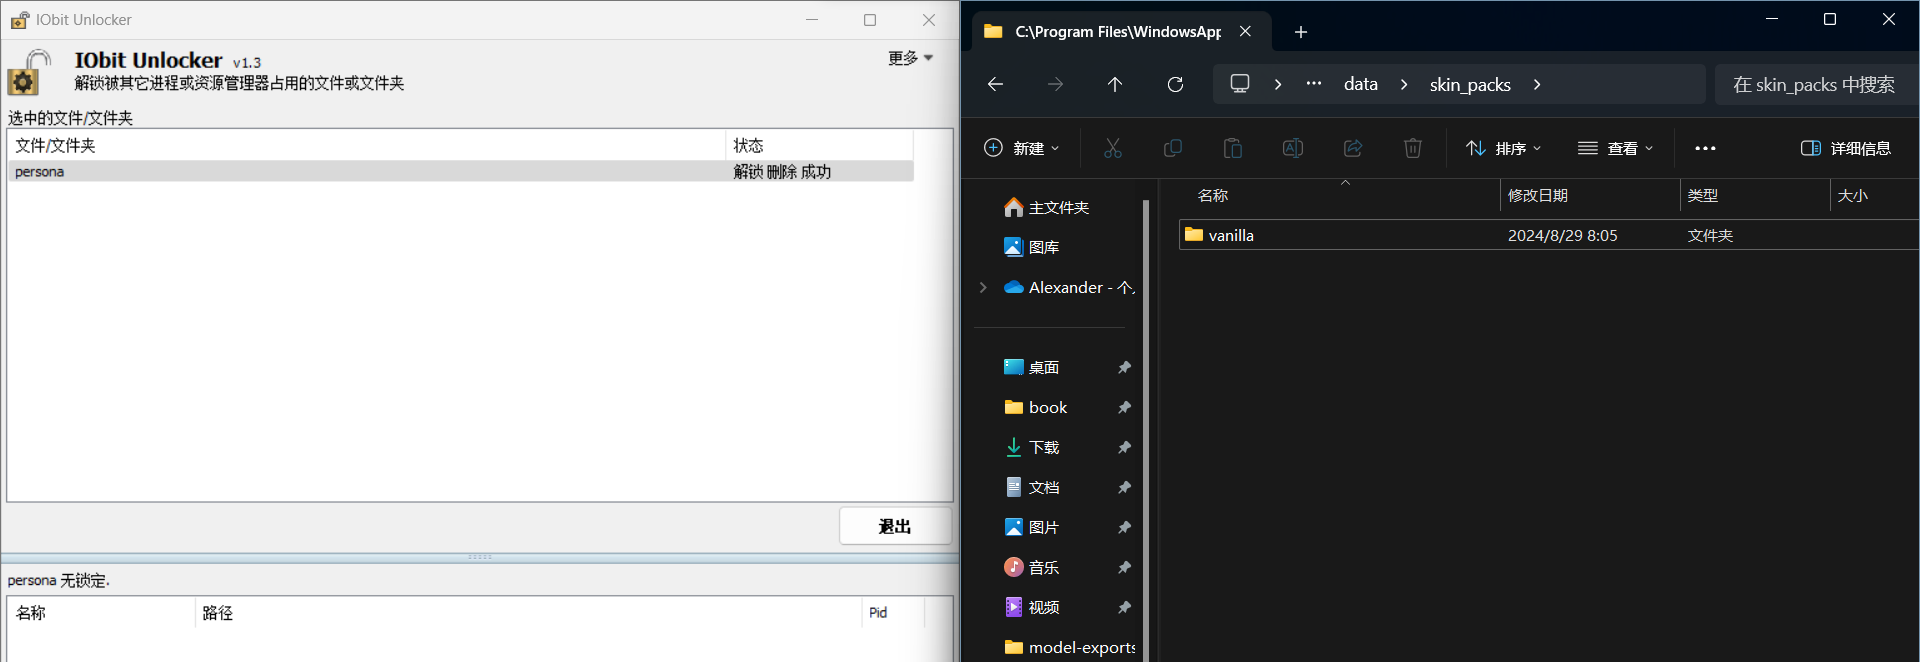Expand the chevron after the data breadcrumb

point(1404,84)
